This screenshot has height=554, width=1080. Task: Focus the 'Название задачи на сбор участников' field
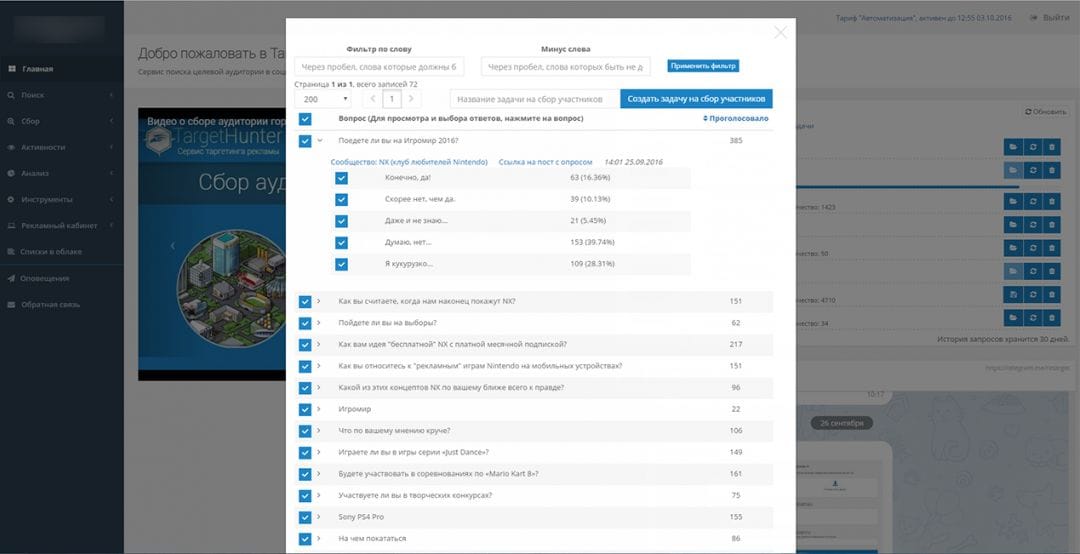point(534,99)
